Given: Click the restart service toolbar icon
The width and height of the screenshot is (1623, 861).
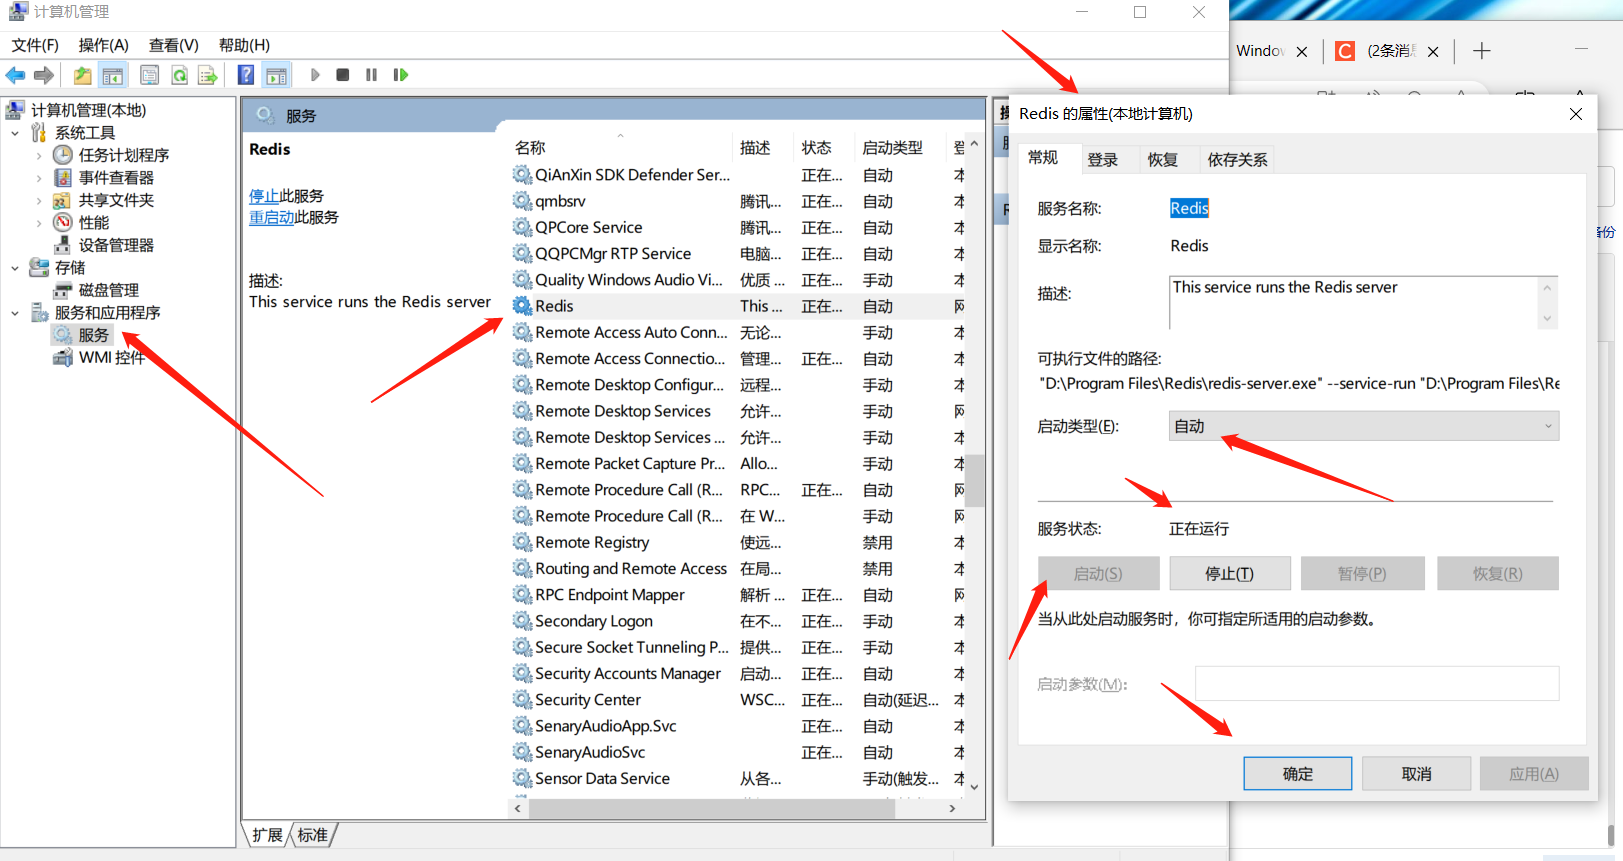Looking at the screenshot, I should (x=401, y=75).
